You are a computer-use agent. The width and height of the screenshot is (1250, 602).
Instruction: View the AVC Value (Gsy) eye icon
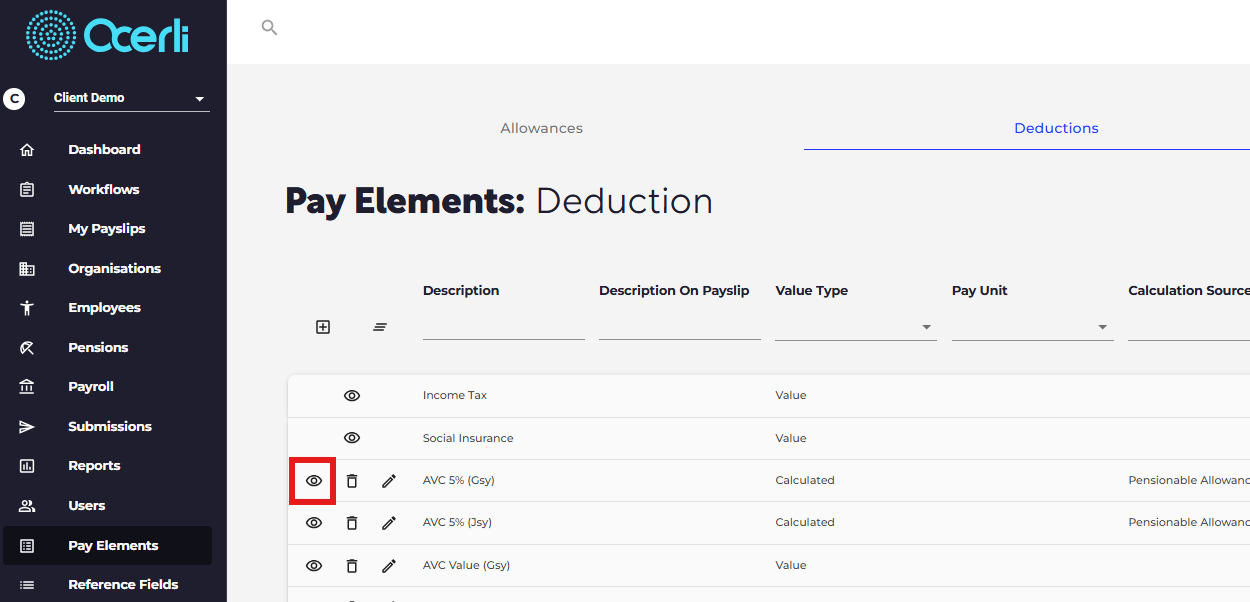coord(314,566)
